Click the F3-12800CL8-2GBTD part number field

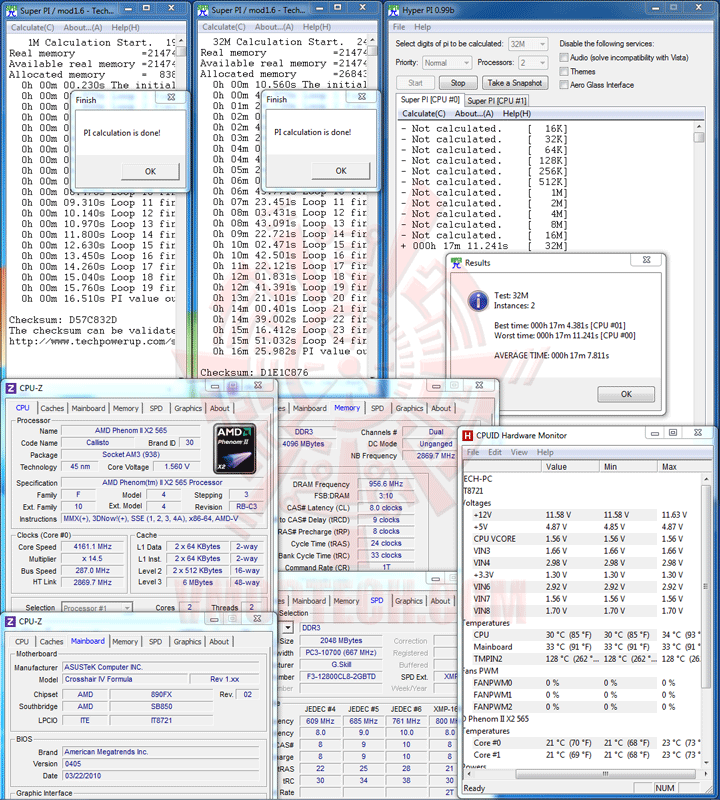340,677
